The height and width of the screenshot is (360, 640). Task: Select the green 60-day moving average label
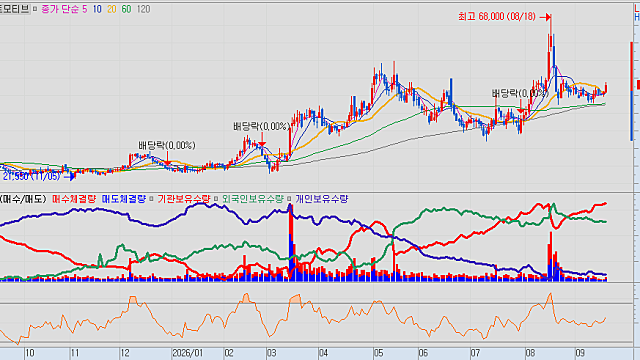point(126,9)
